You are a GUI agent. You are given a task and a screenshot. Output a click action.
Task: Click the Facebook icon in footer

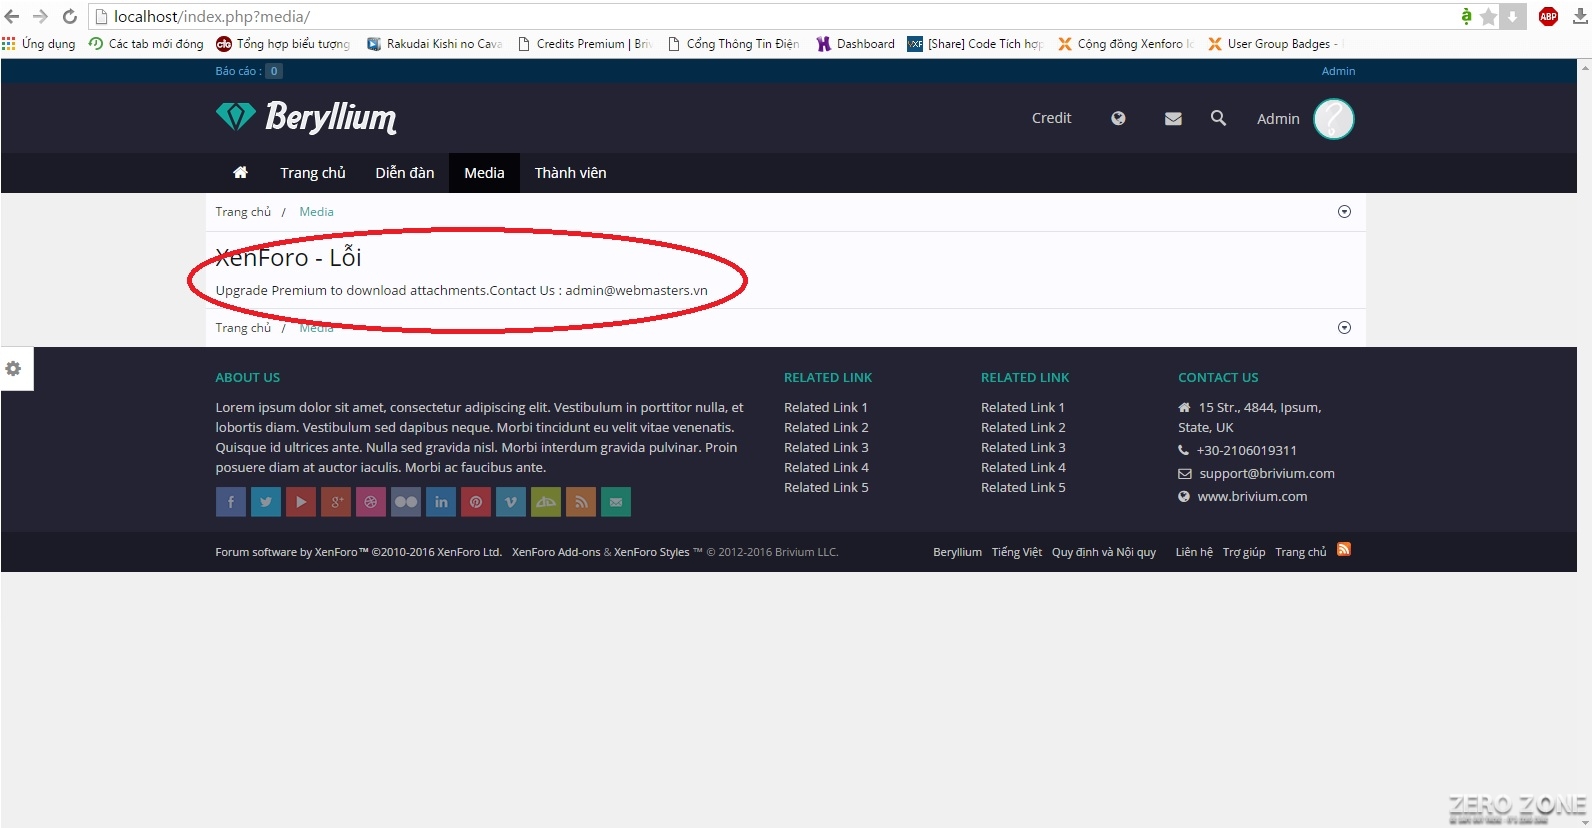coord(230,502)
